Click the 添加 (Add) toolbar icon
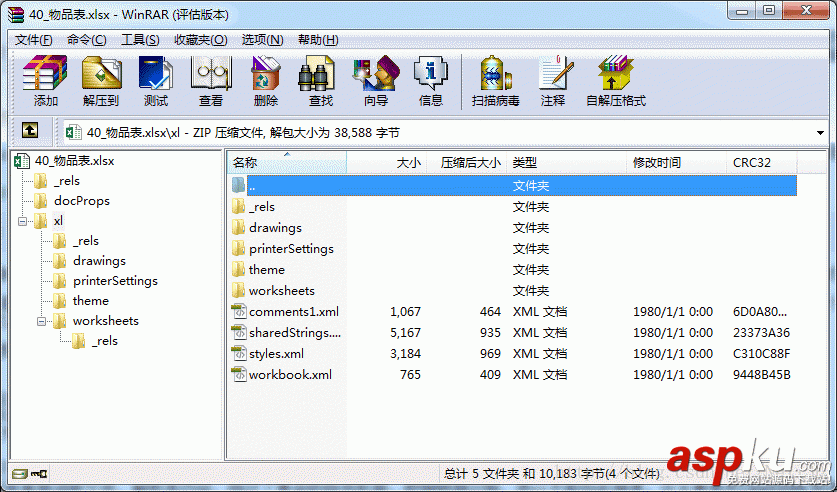 [45, 73]
